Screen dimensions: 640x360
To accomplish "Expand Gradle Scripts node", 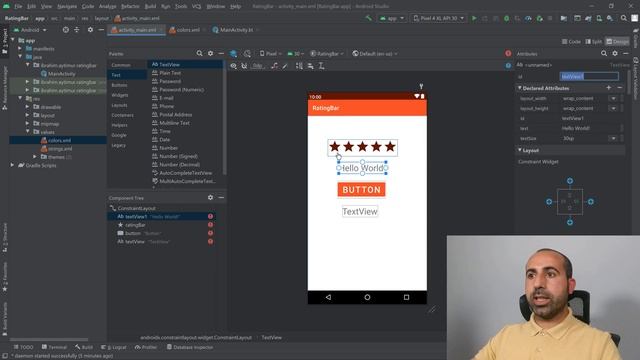I will 12,165.
